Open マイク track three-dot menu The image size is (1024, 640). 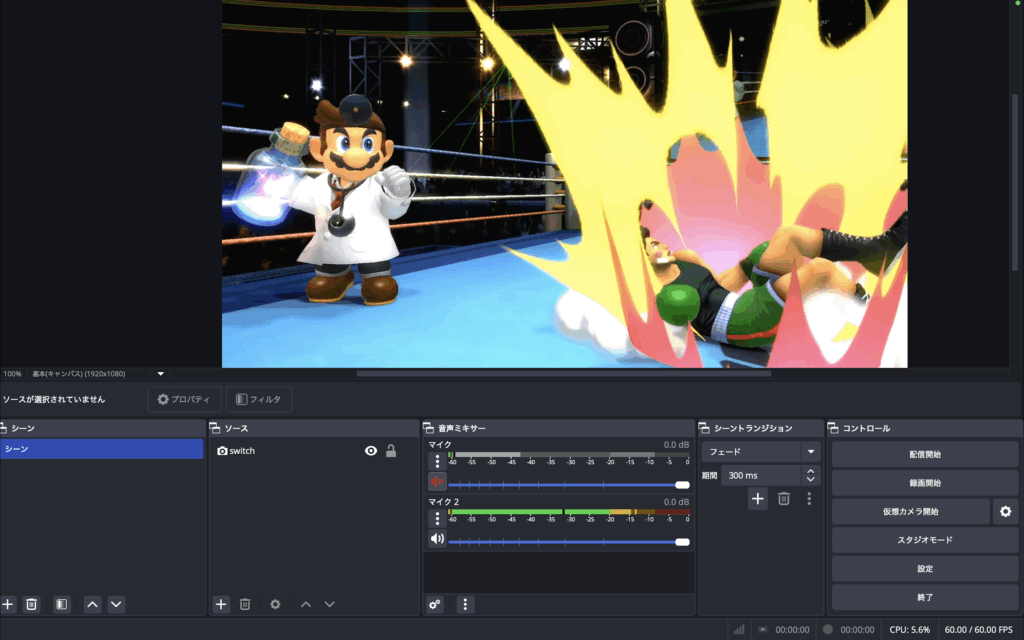[438, 461]
